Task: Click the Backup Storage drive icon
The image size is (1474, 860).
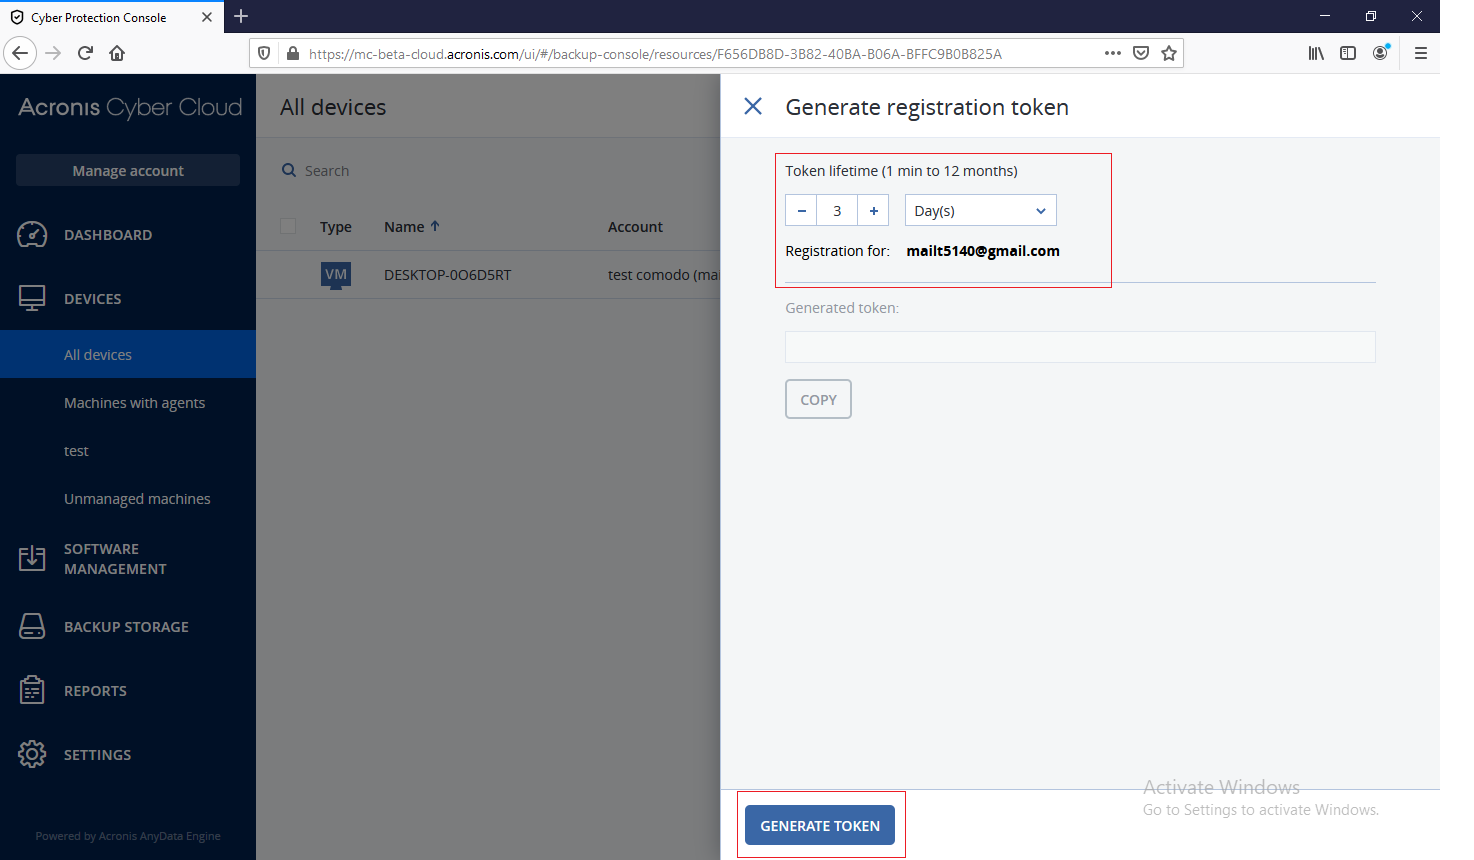Action: pyautogui.click(x=32, y=626)
